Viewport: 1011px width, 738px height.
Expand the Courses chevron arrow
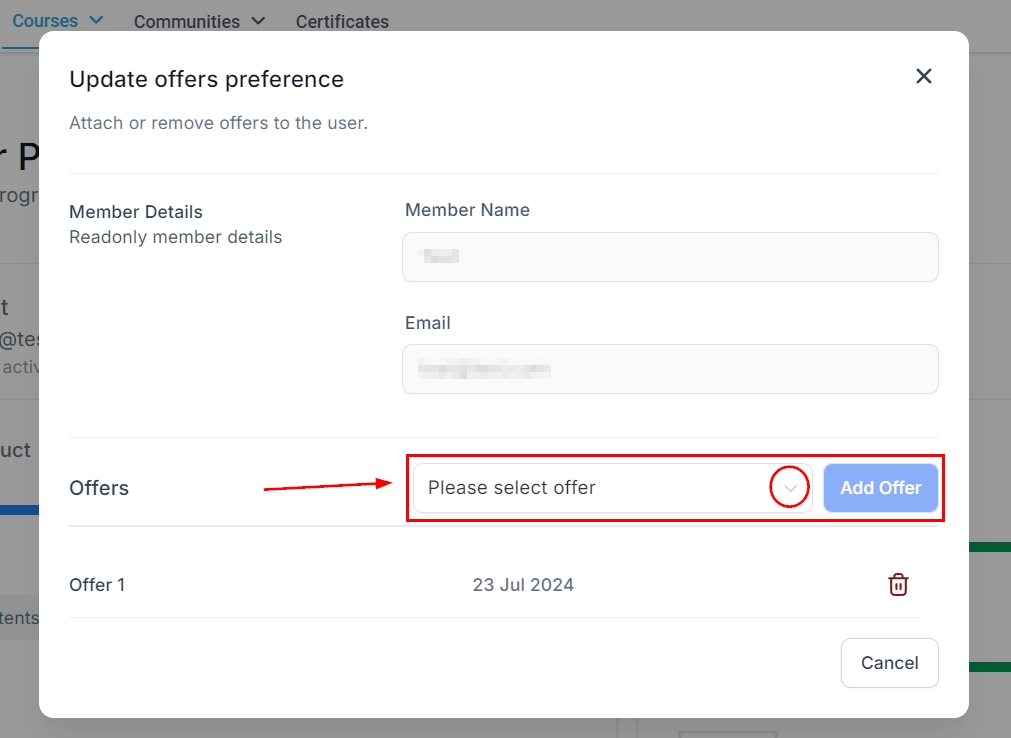96,20
